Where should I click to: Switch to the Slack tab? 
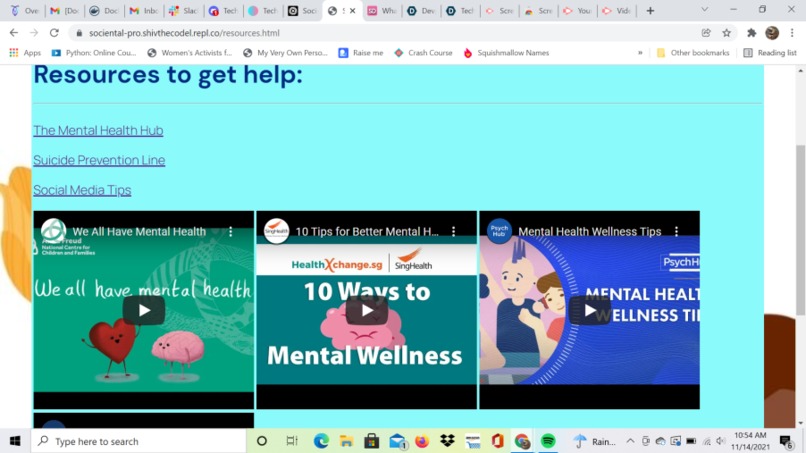pos(185,11)
